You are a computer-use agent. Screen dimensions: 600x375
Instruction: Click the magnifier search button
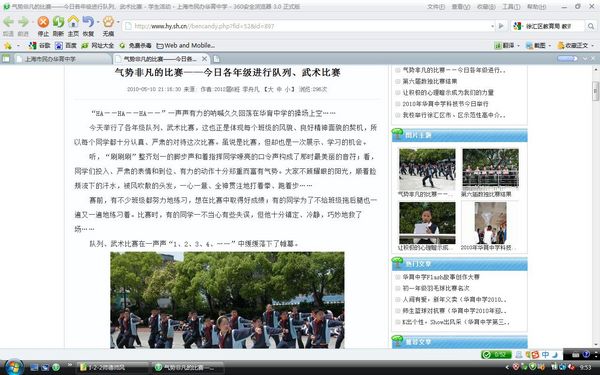[x=591, y=26]
